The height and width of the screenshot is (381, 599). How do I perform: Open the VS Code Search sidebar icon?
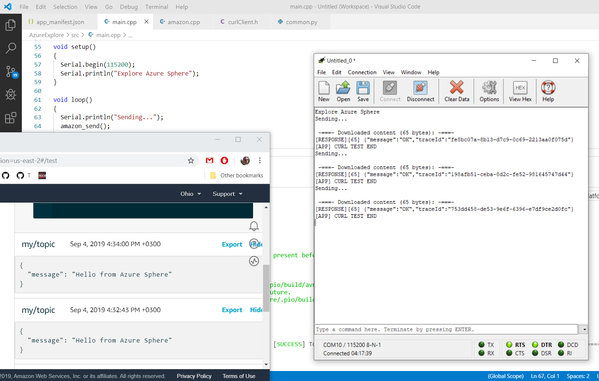point(10,48)
